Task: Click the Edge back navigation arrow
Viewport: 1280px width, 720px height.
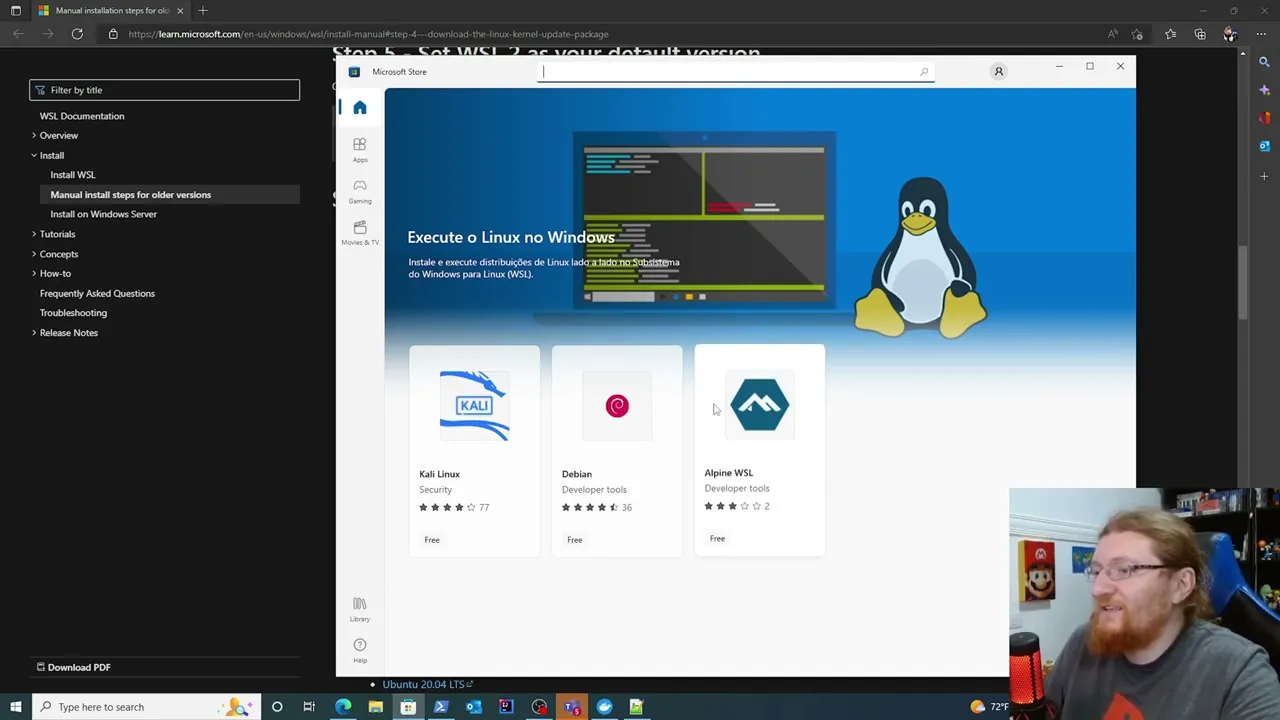Action: (x=18, y=34)
